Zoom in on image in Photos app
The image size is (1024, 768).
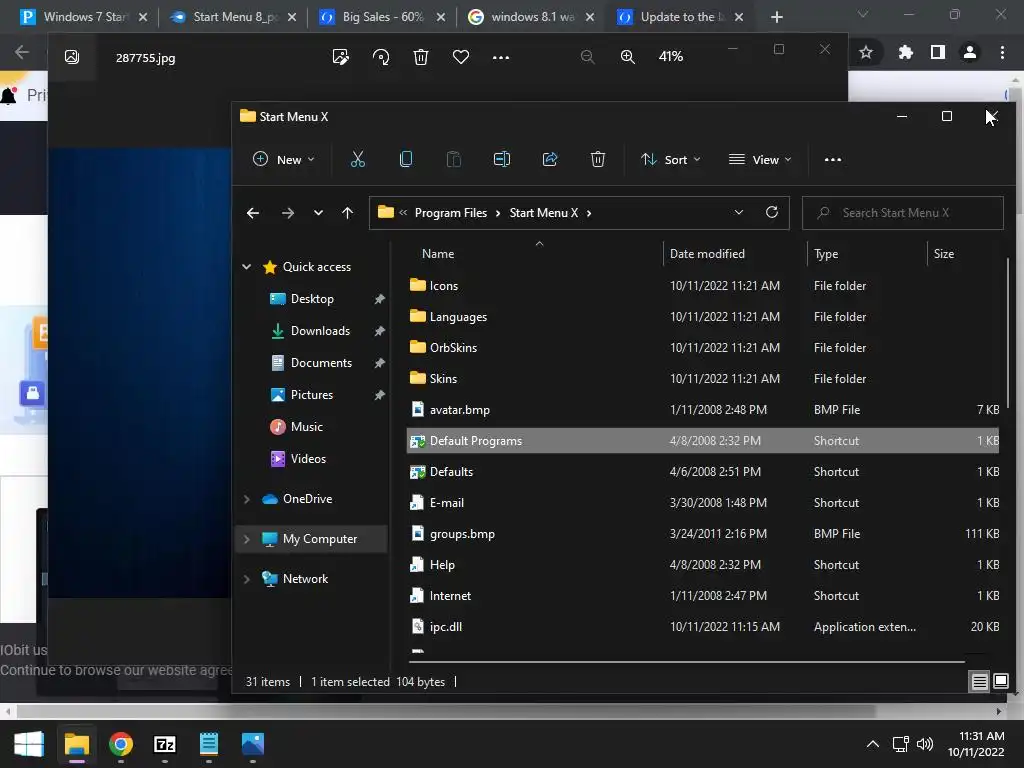coord(628,57)
